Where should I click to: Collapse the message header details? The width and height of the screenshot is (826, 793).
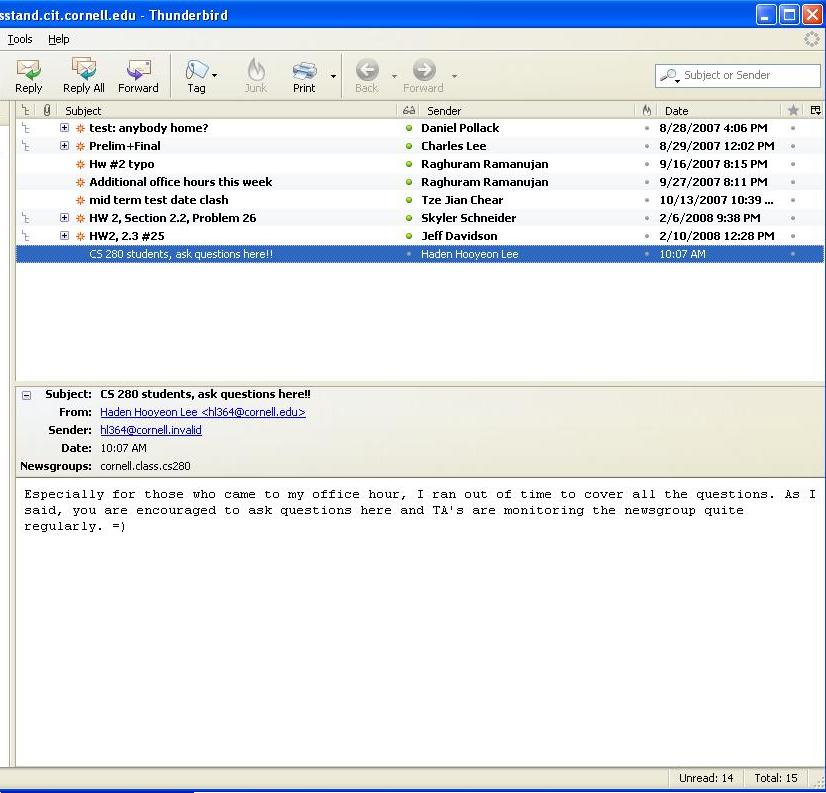pyautogui.click(x=27, y=395)
